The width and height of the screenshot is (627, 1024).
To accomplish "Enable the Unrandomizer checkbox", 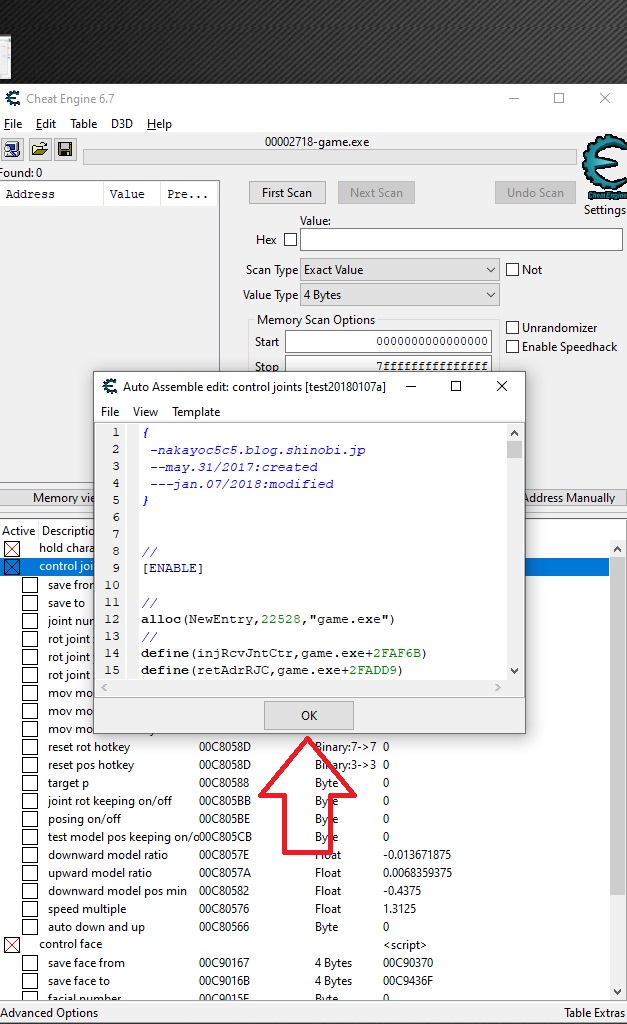I will 513,328.
